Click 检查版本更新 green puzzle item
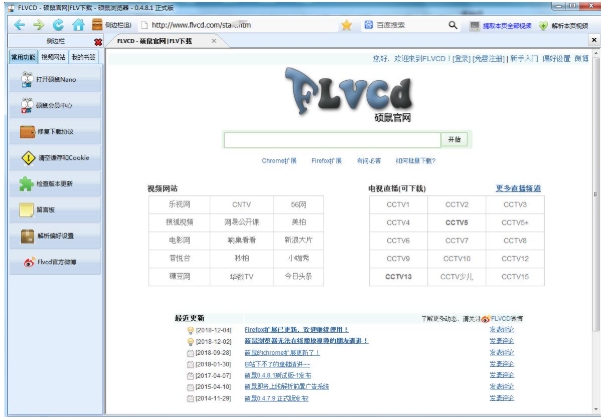This screenshot has width=601, height=417. tap(55, 184)
